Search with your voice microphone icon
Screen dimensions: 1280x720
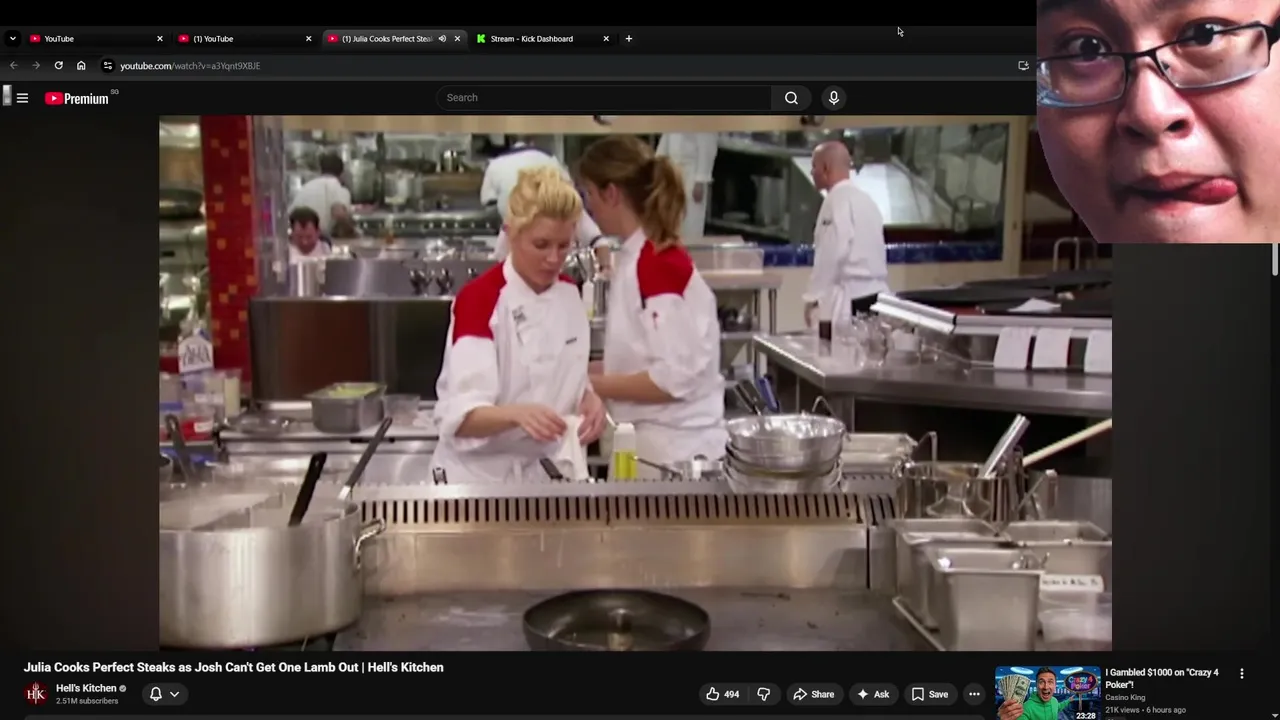pos(833,97)
